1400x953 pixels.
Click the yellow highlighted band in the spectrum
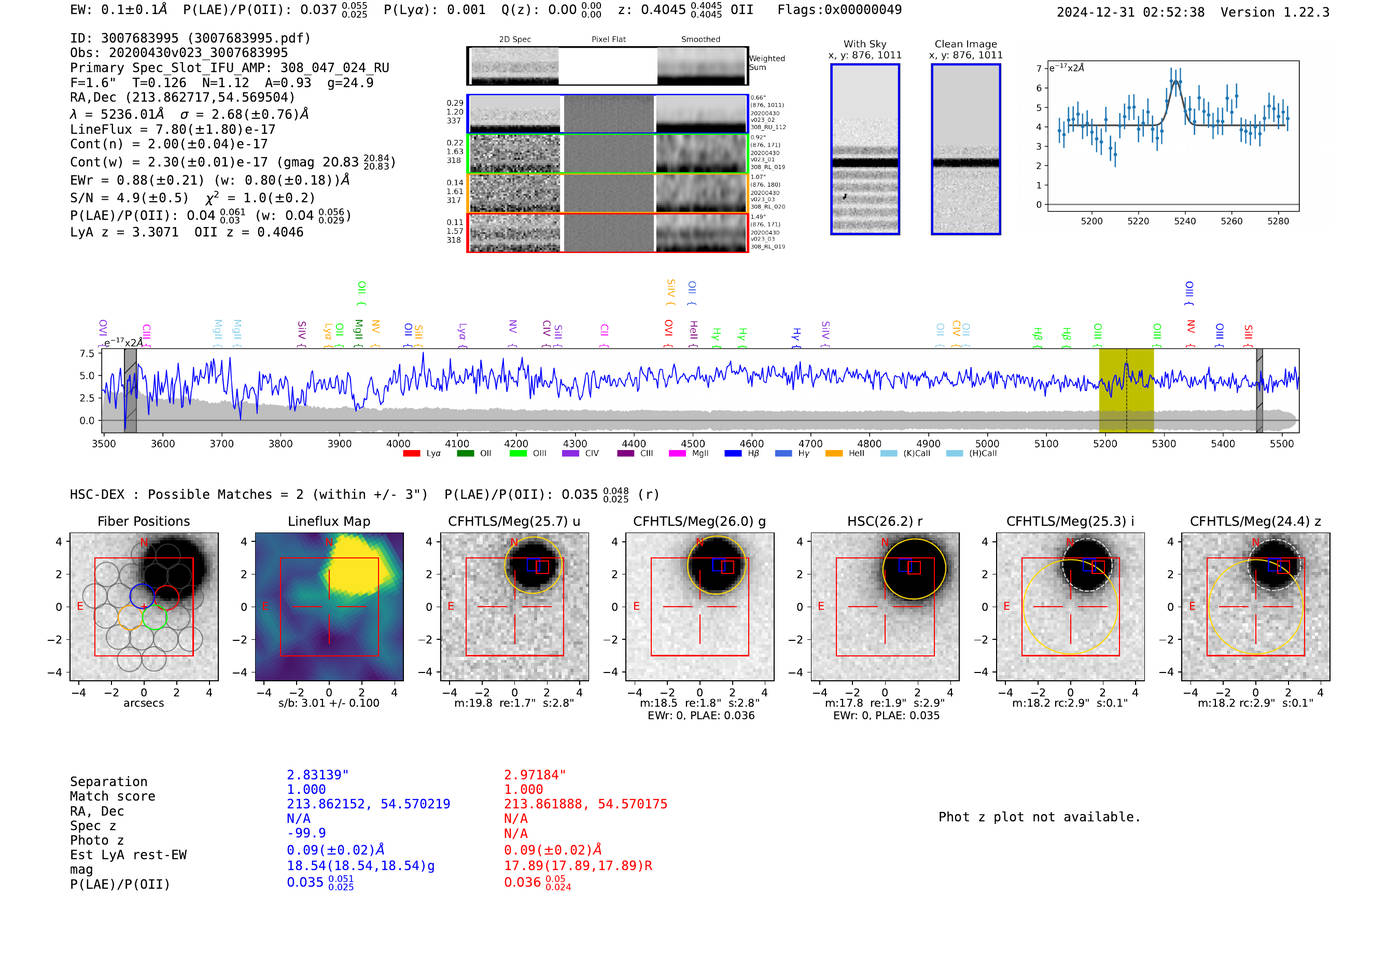[1126, 390]
